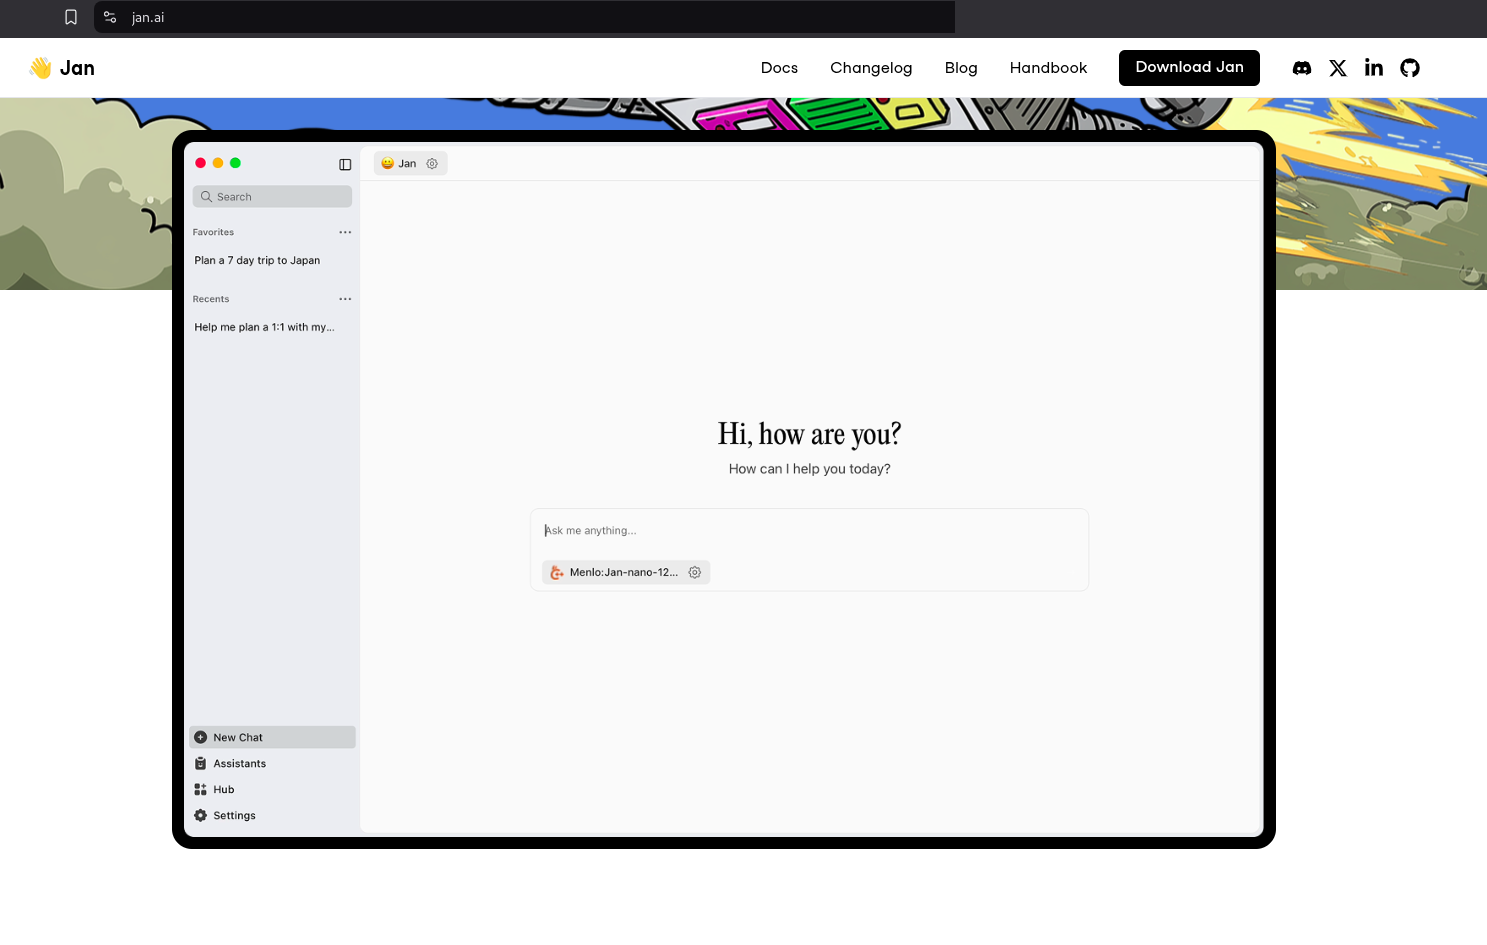This screenshot has height=945, width=1487.
Task: Open the GitHub icon link
Action: [1409, 68]
